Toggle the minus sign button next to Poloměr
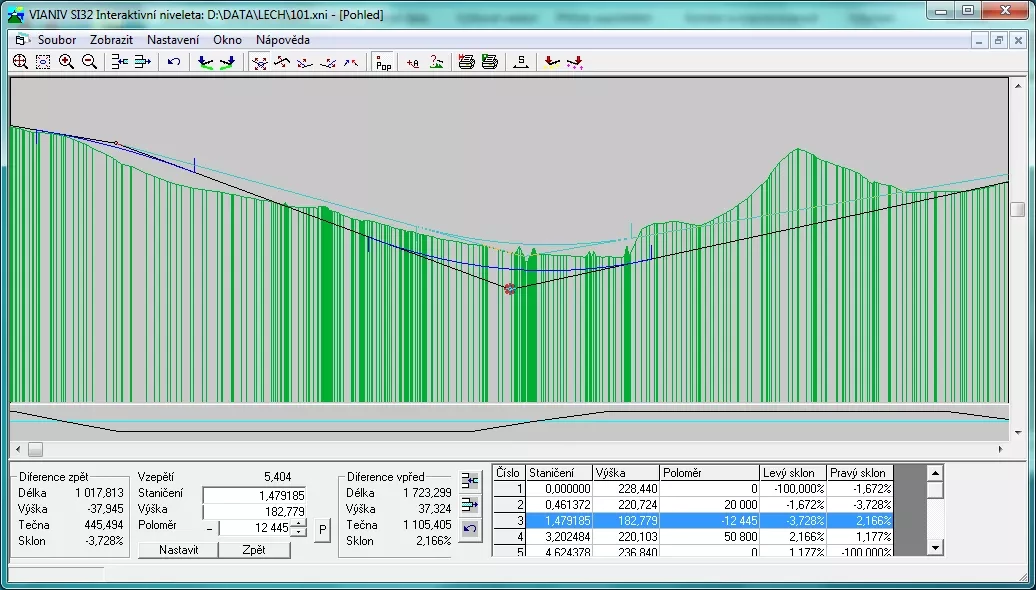Screen dimensions: 1036x590 (x=209, y=528)
